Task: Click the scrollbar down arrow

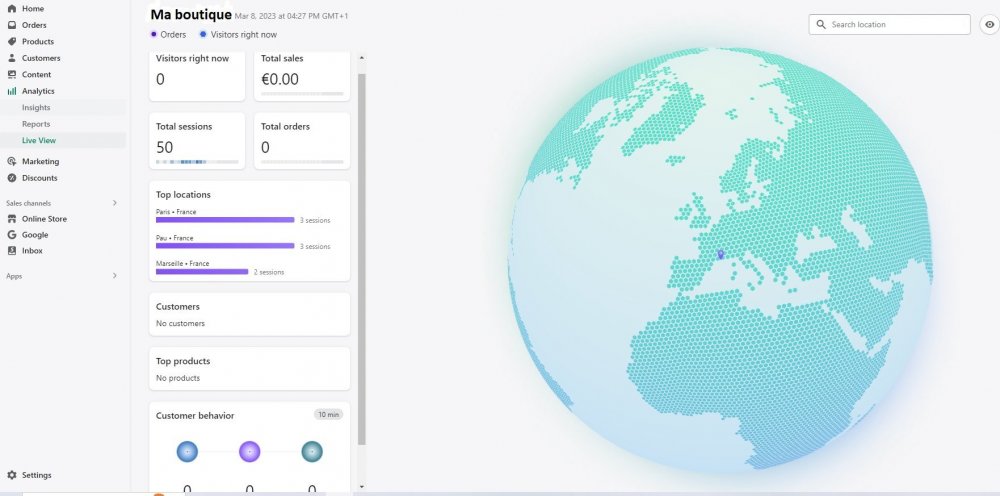Action: click(362, 487)
